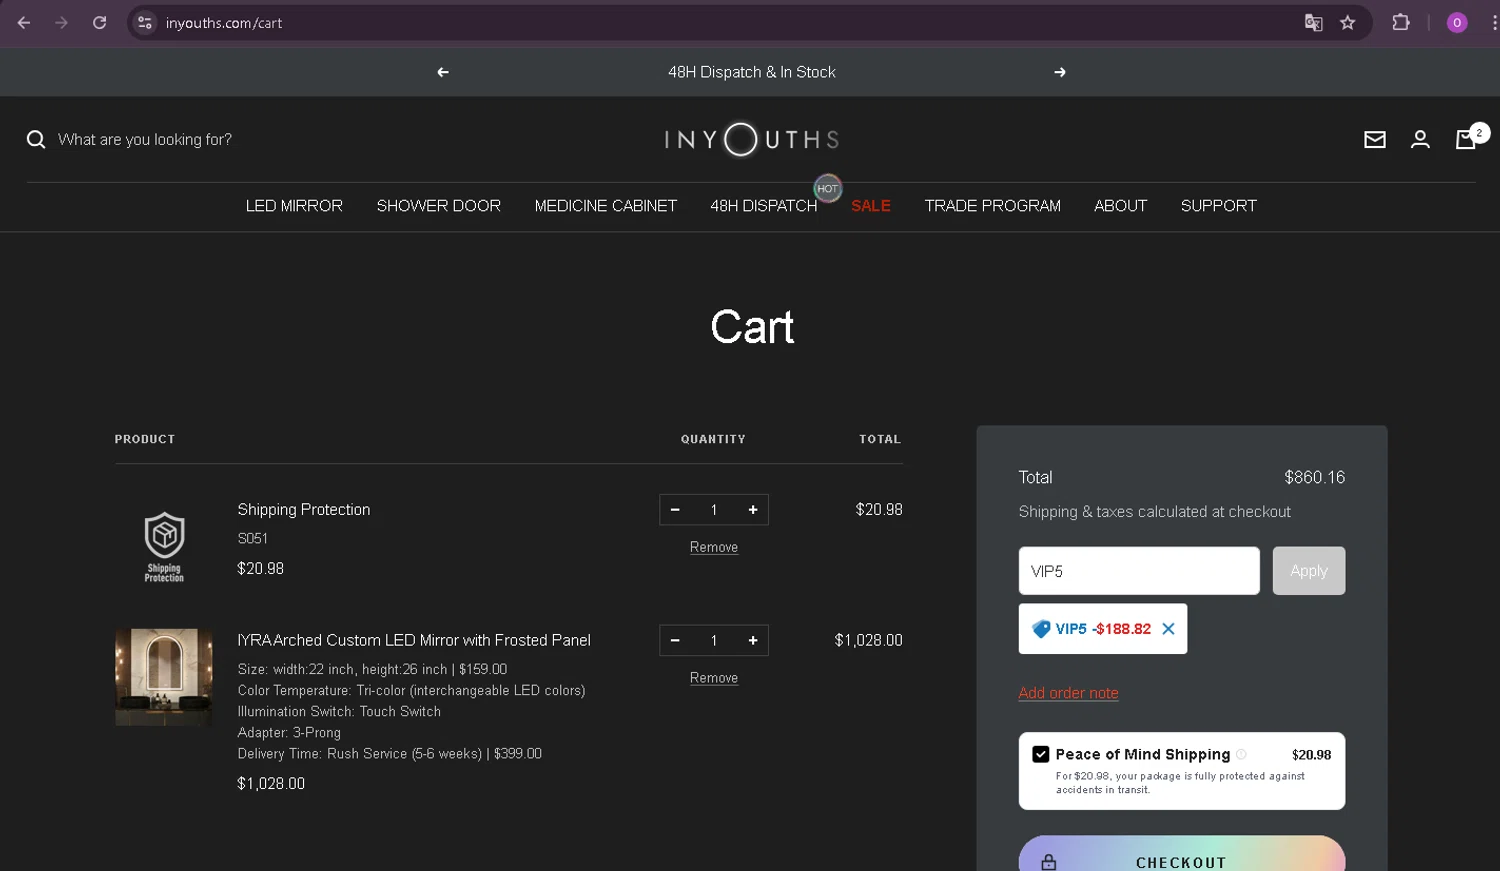Bookmark this page with star icon
1500x871 pixels.
(x=1348, y=23)
